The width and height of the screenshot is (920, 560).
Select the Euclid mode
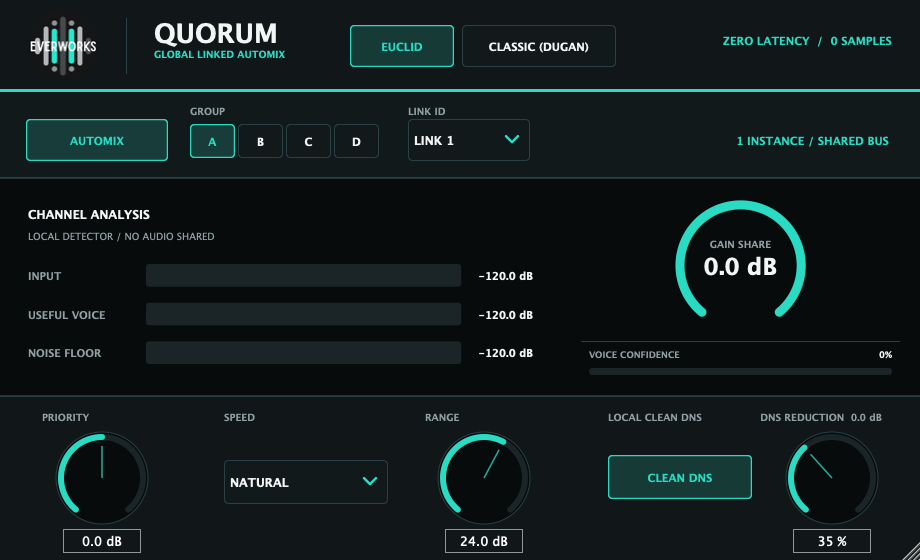click(402, 46)
